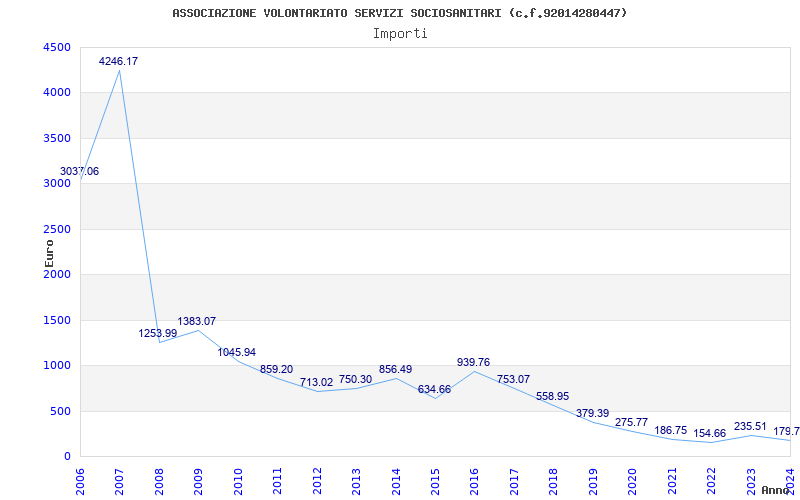Select data label 558.95

point(553,396)
